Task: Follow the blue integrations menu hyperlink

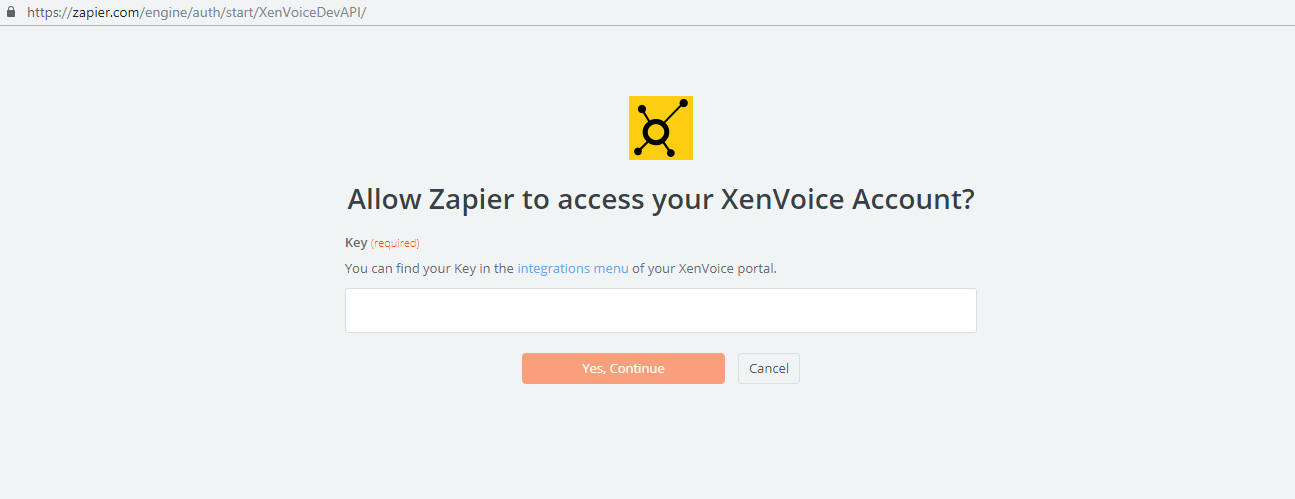Action: [x=573, y=269]
